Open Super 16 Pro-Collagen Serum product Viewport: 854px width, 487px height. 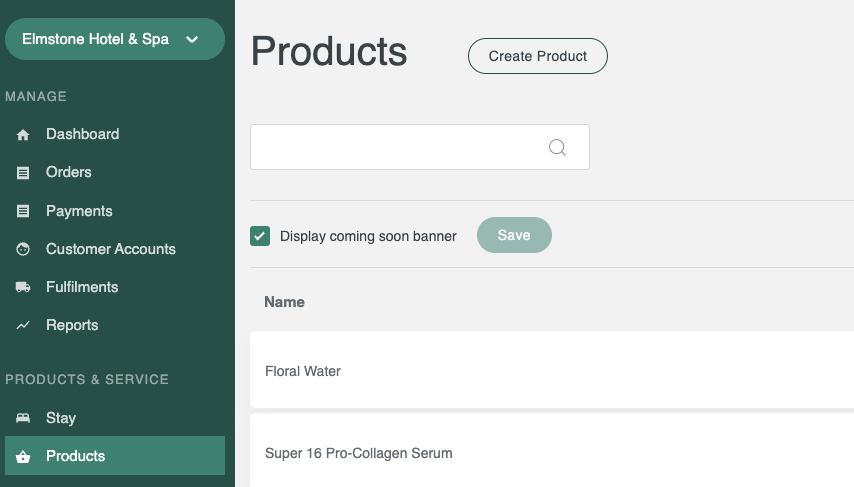[x=552, y=451]
